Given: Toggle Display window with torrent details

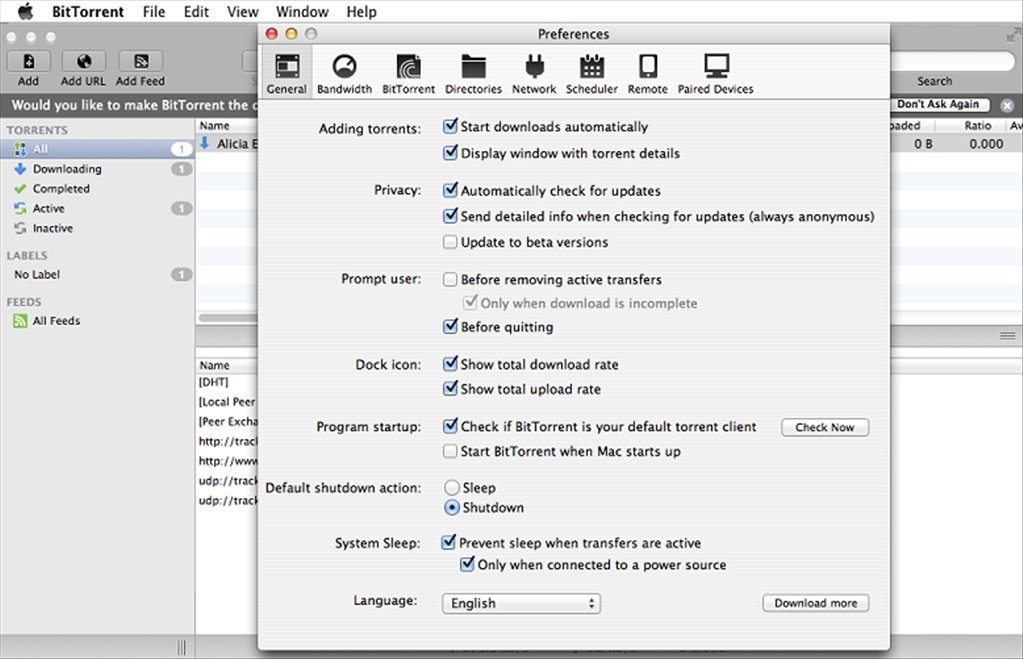Looking at the screenshot, I should (450, 153).
